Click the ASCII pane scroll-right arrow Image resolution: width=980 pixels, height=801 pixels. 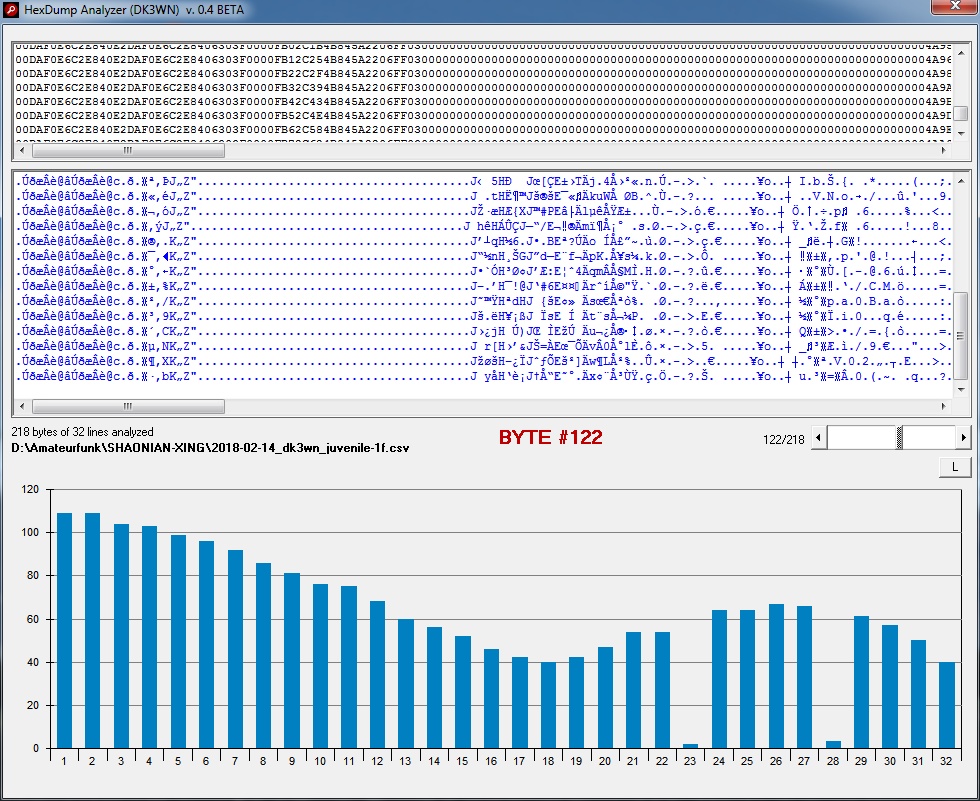click(x=944, y=406)
